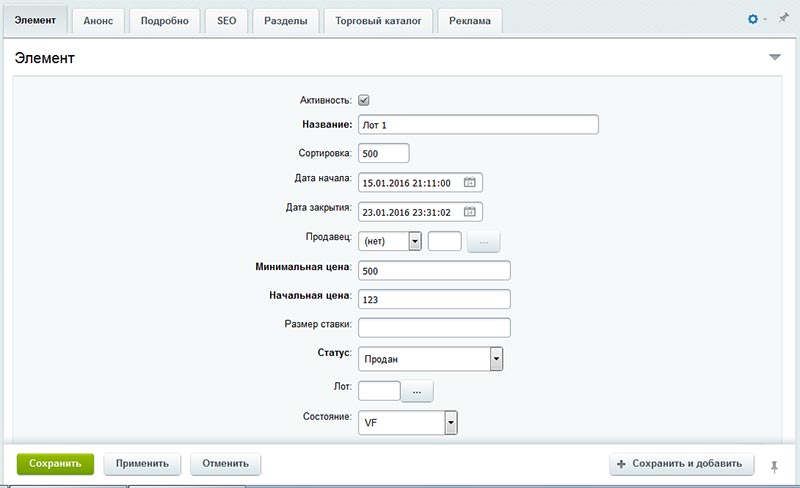
Task: Expand the Продавец dropdown
Action: [x=414, y=241]
